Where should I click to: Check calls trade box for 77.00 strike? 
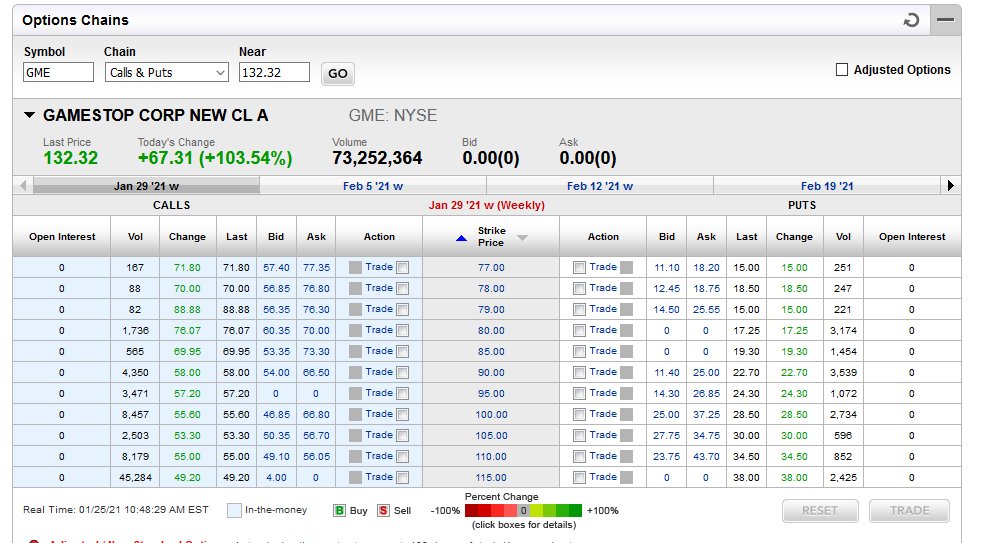tap(403, 268)
